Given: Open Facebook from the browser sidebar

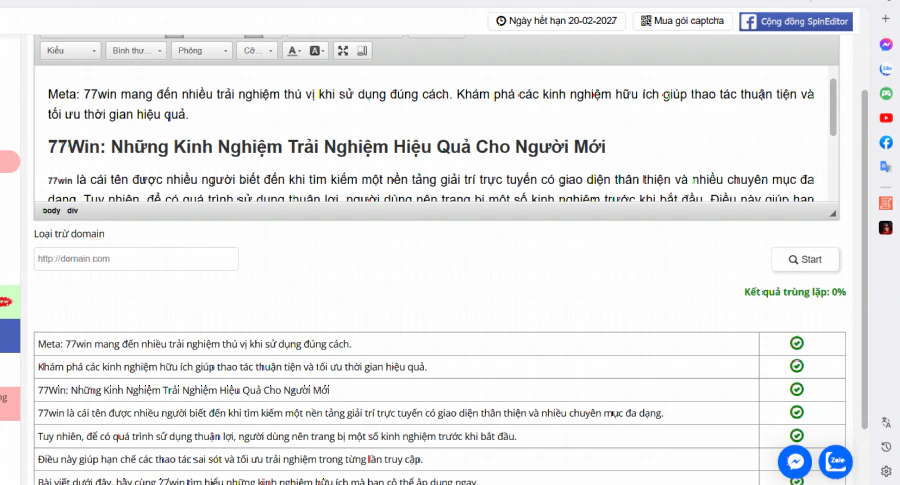Looking at the screenshot, I should coord(886,142).
